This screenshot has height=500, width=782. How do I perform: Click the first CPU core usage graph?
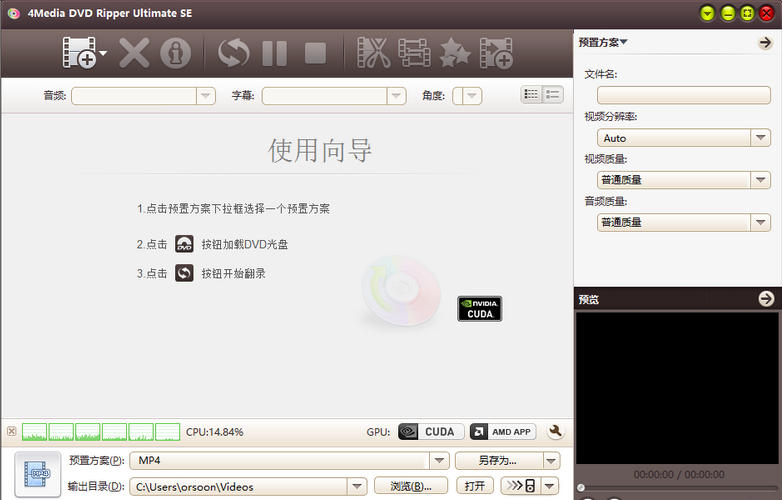click(34, 432)
